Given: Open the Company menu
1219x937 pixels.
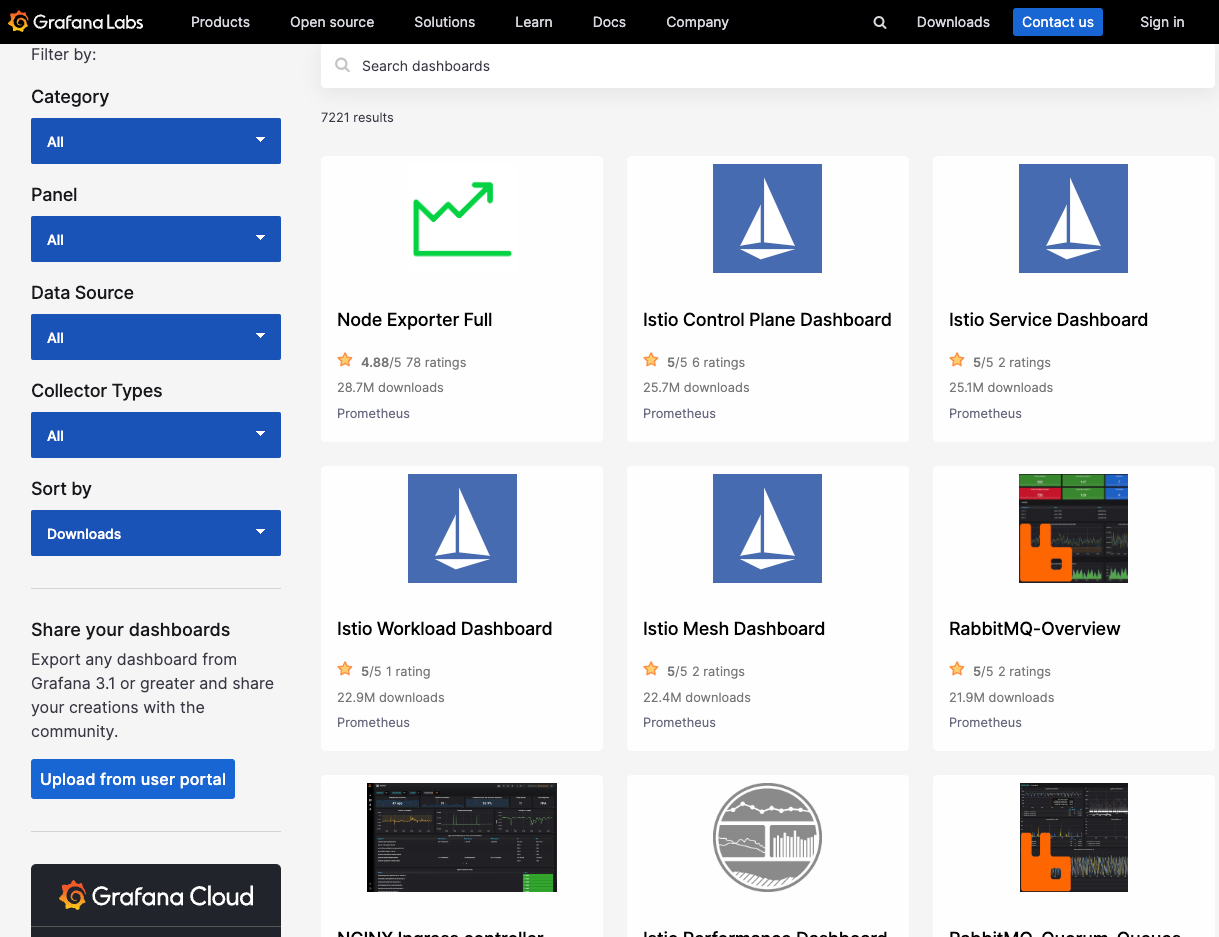Looking at the screenshot, I should (x=697, y=22).
